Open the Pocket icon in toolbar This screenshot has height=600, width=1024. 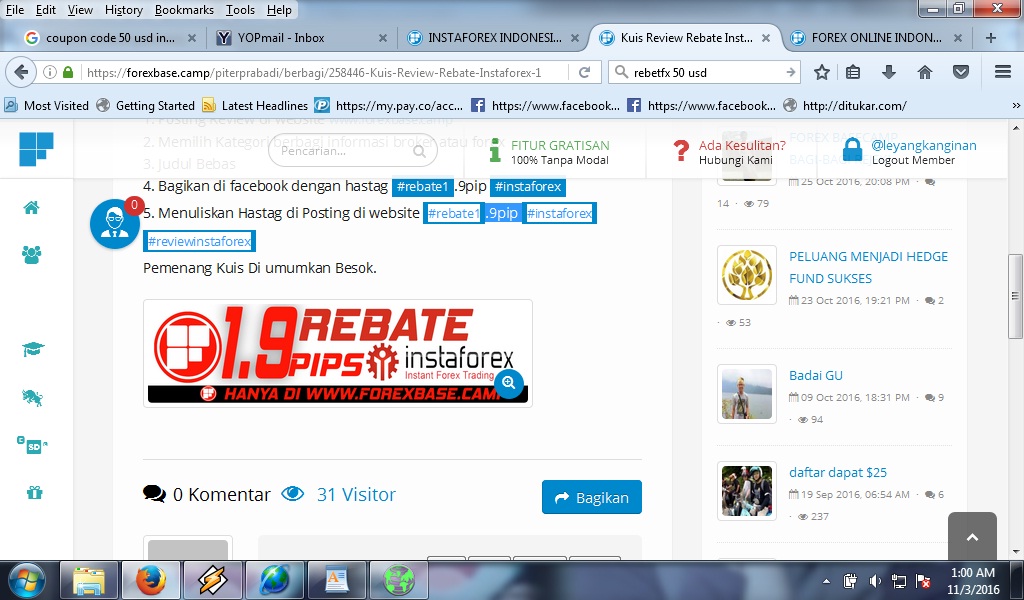click(x=961, y=72)
